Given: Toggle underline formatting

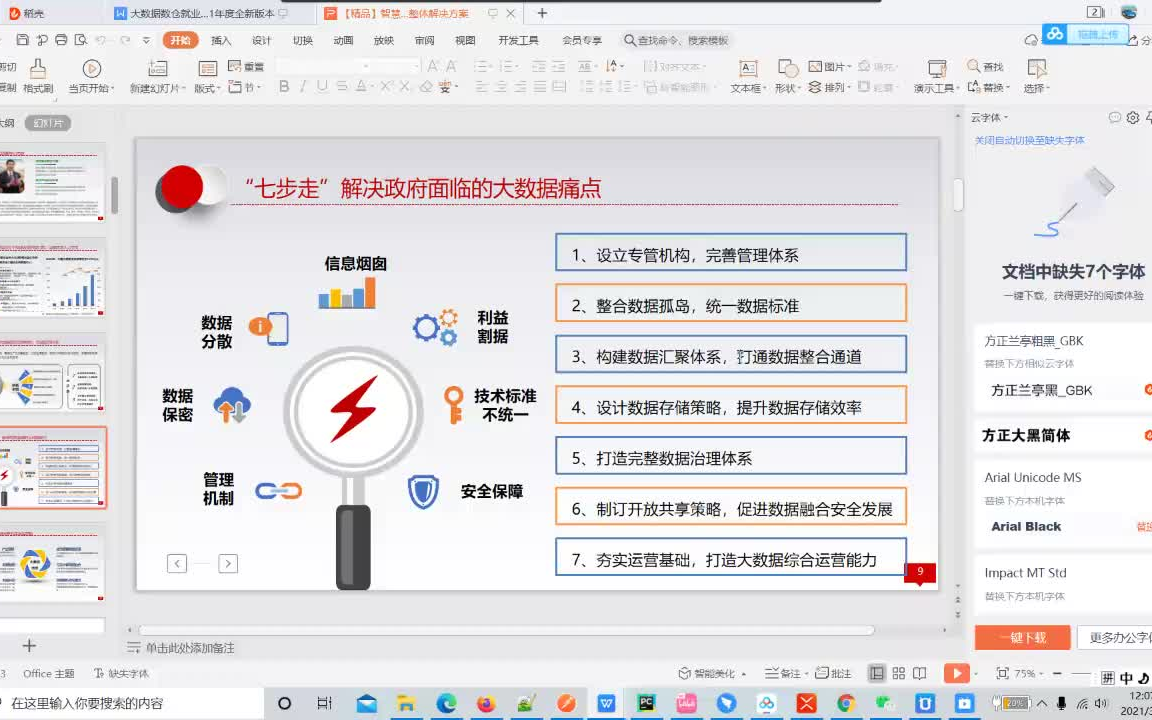Looking at the screenshot, I should 321,86.
